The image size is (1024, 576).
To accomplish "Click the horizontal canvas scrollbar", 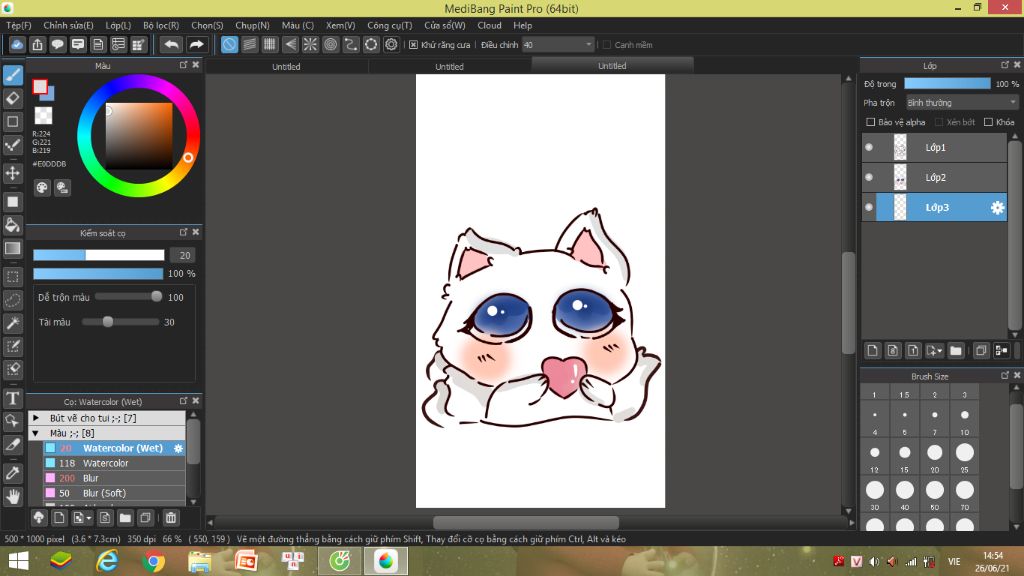I will [526, 522].
